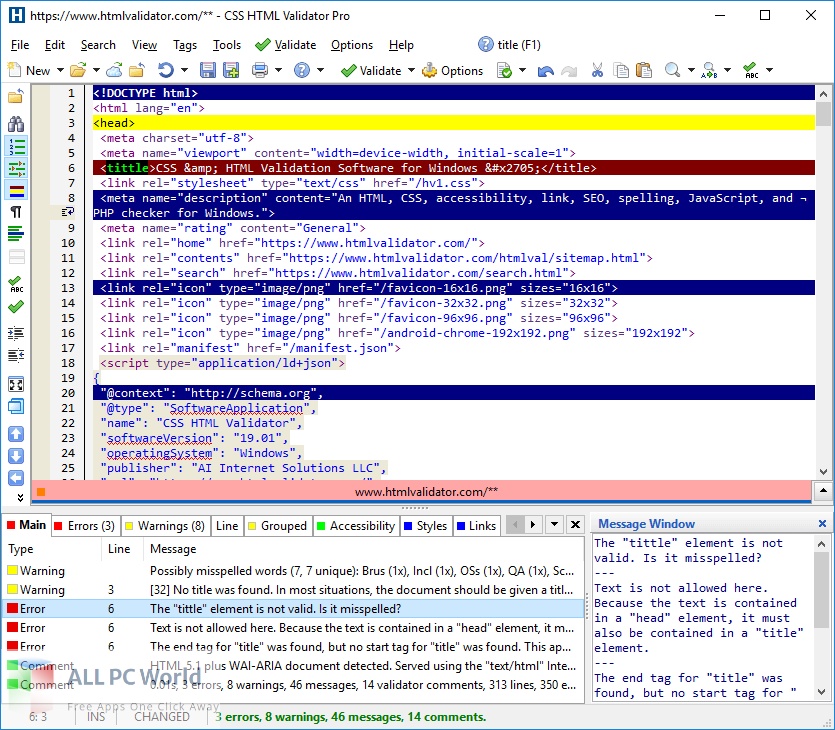The height and width of the screenshot is (730, 835).
Task: Switch to the Errors (3) tab
Action: 83,525
